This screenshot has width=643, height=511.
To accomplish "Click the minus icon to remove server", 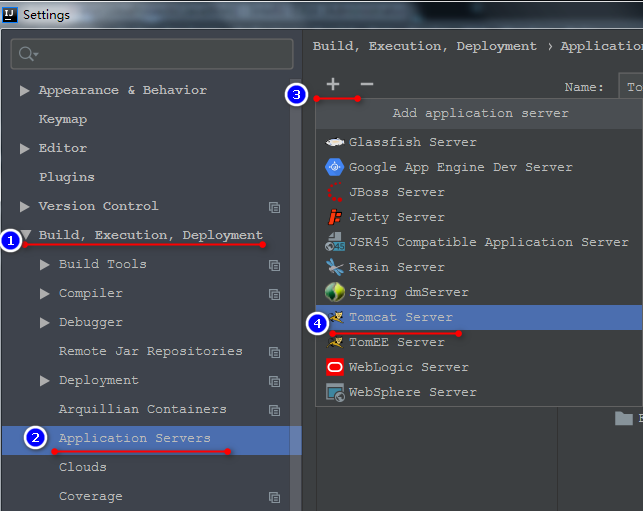I will click(x=367, y=84).
